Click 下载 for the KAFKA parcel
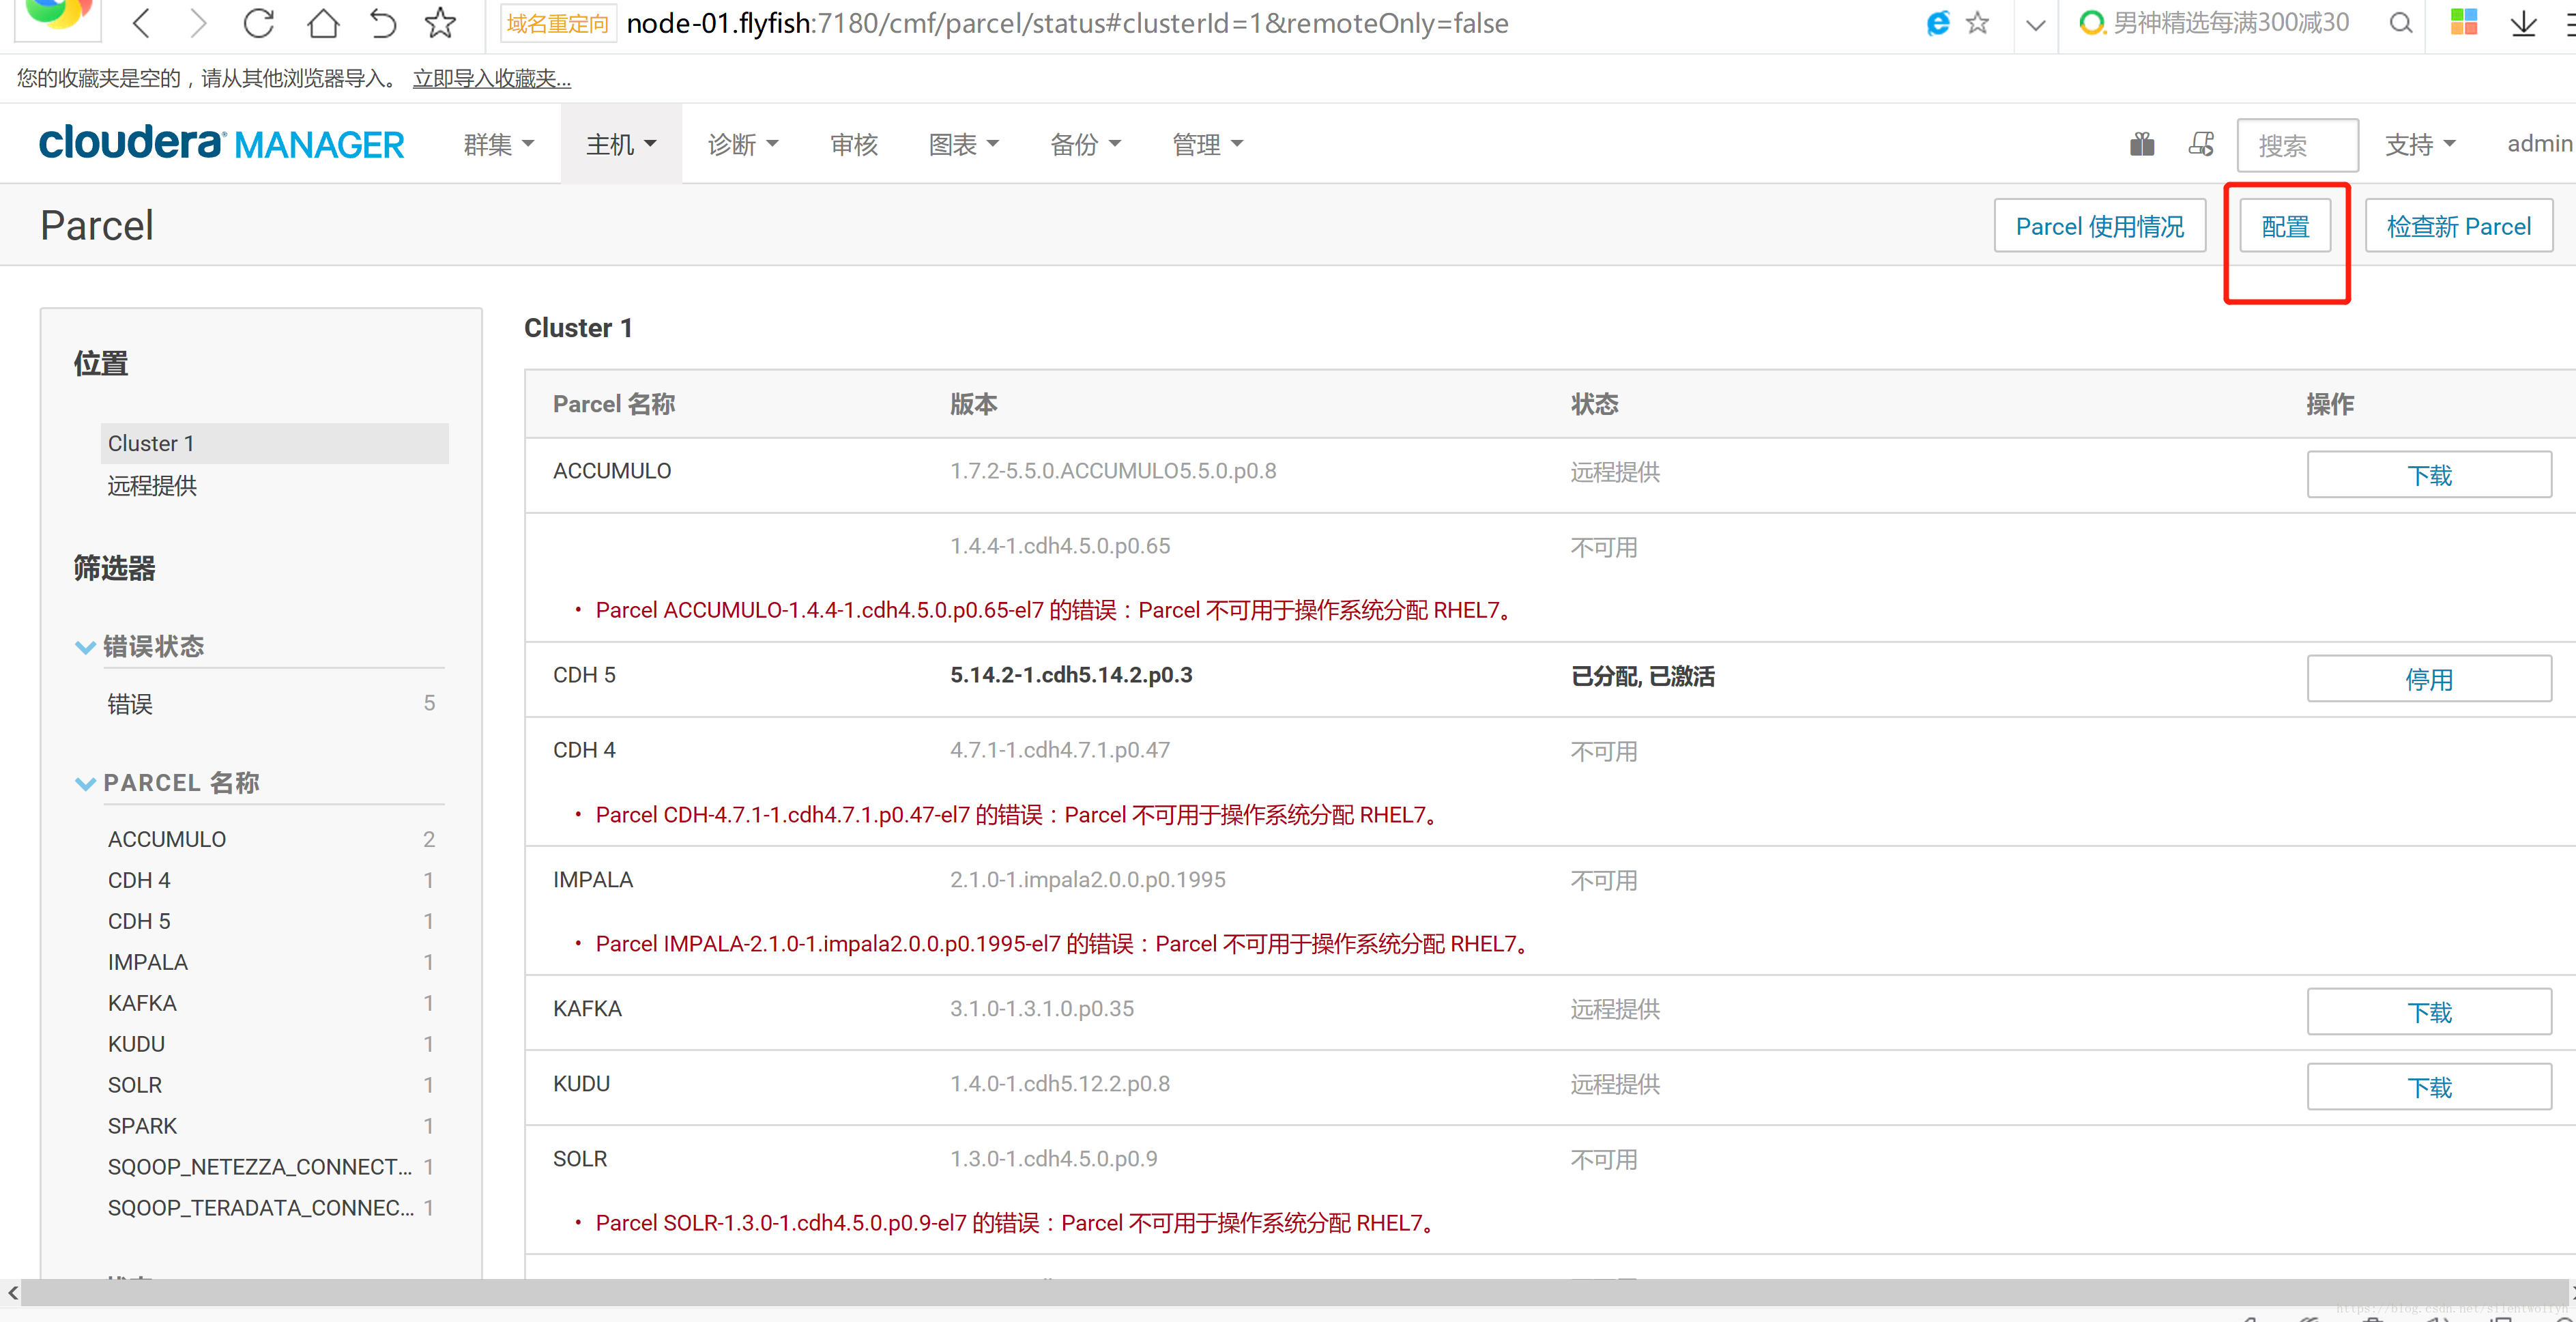Image resolution: width=2576 pixels, height=1322 pixels. [x=2429, y=1012]
